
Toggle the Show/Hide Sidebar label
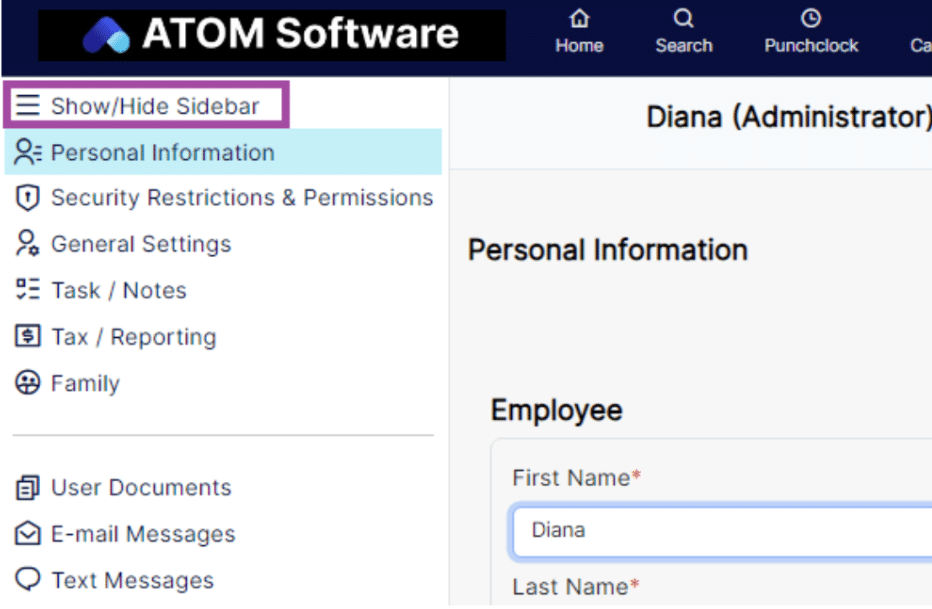155,106
